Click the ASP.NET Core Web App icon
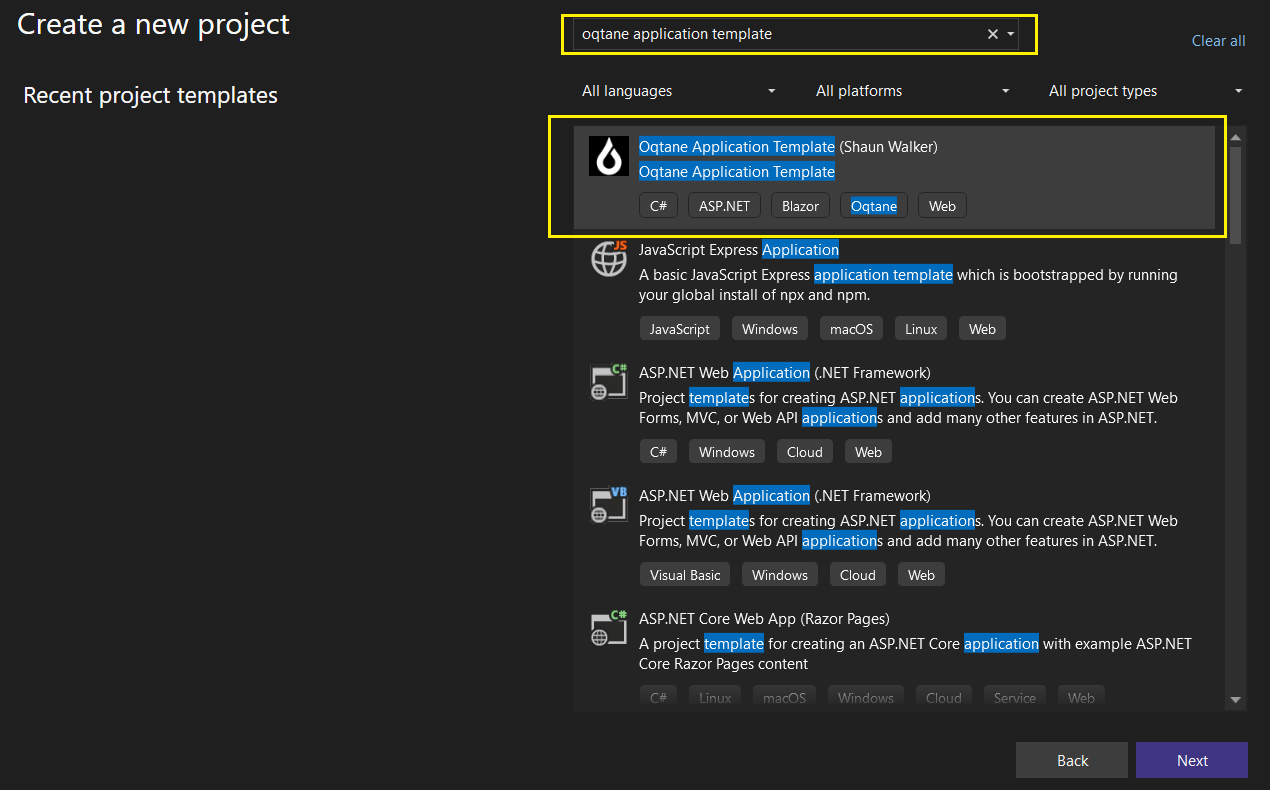Screen dimensions: 1270x790 608,628
